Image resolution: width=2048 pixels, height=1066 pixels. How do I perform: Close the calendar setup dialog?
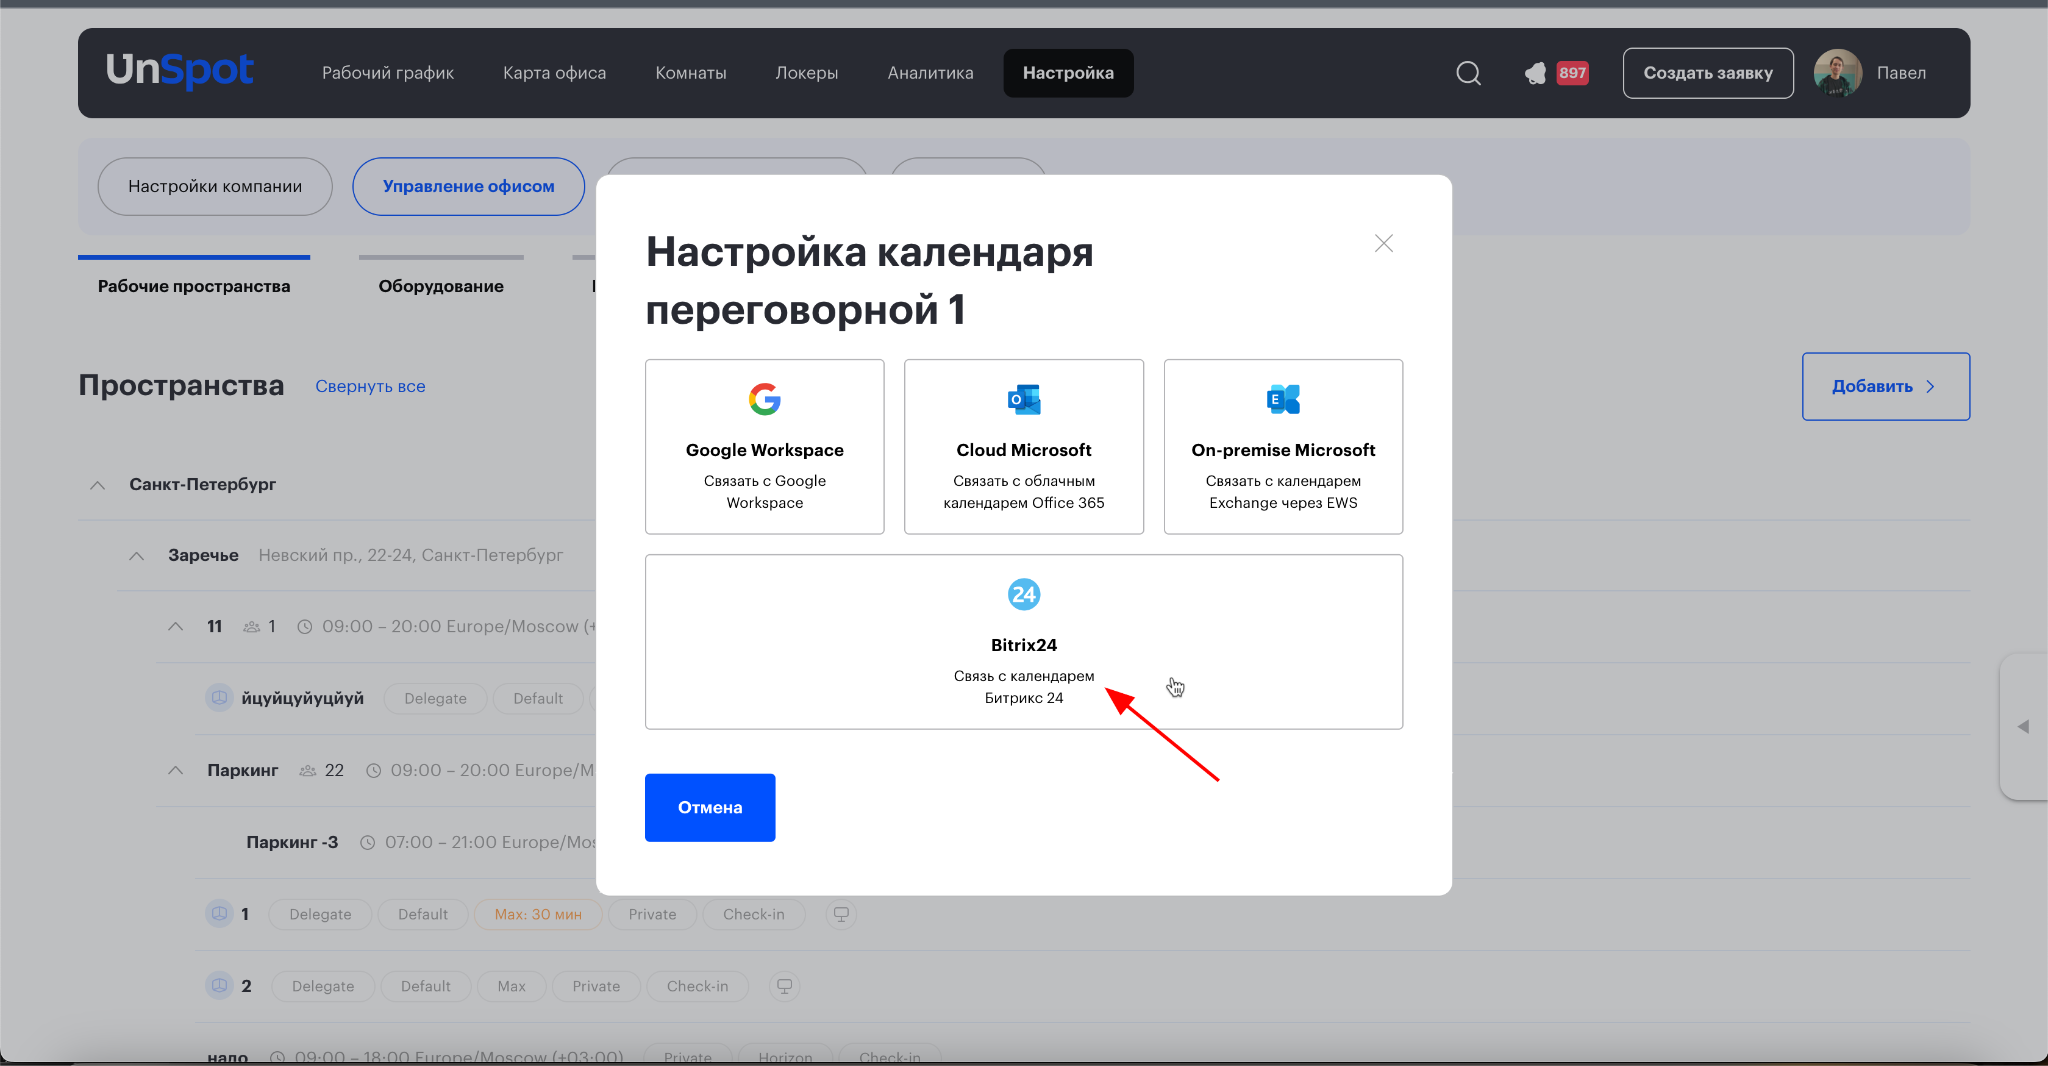(x=1384, y=244)
